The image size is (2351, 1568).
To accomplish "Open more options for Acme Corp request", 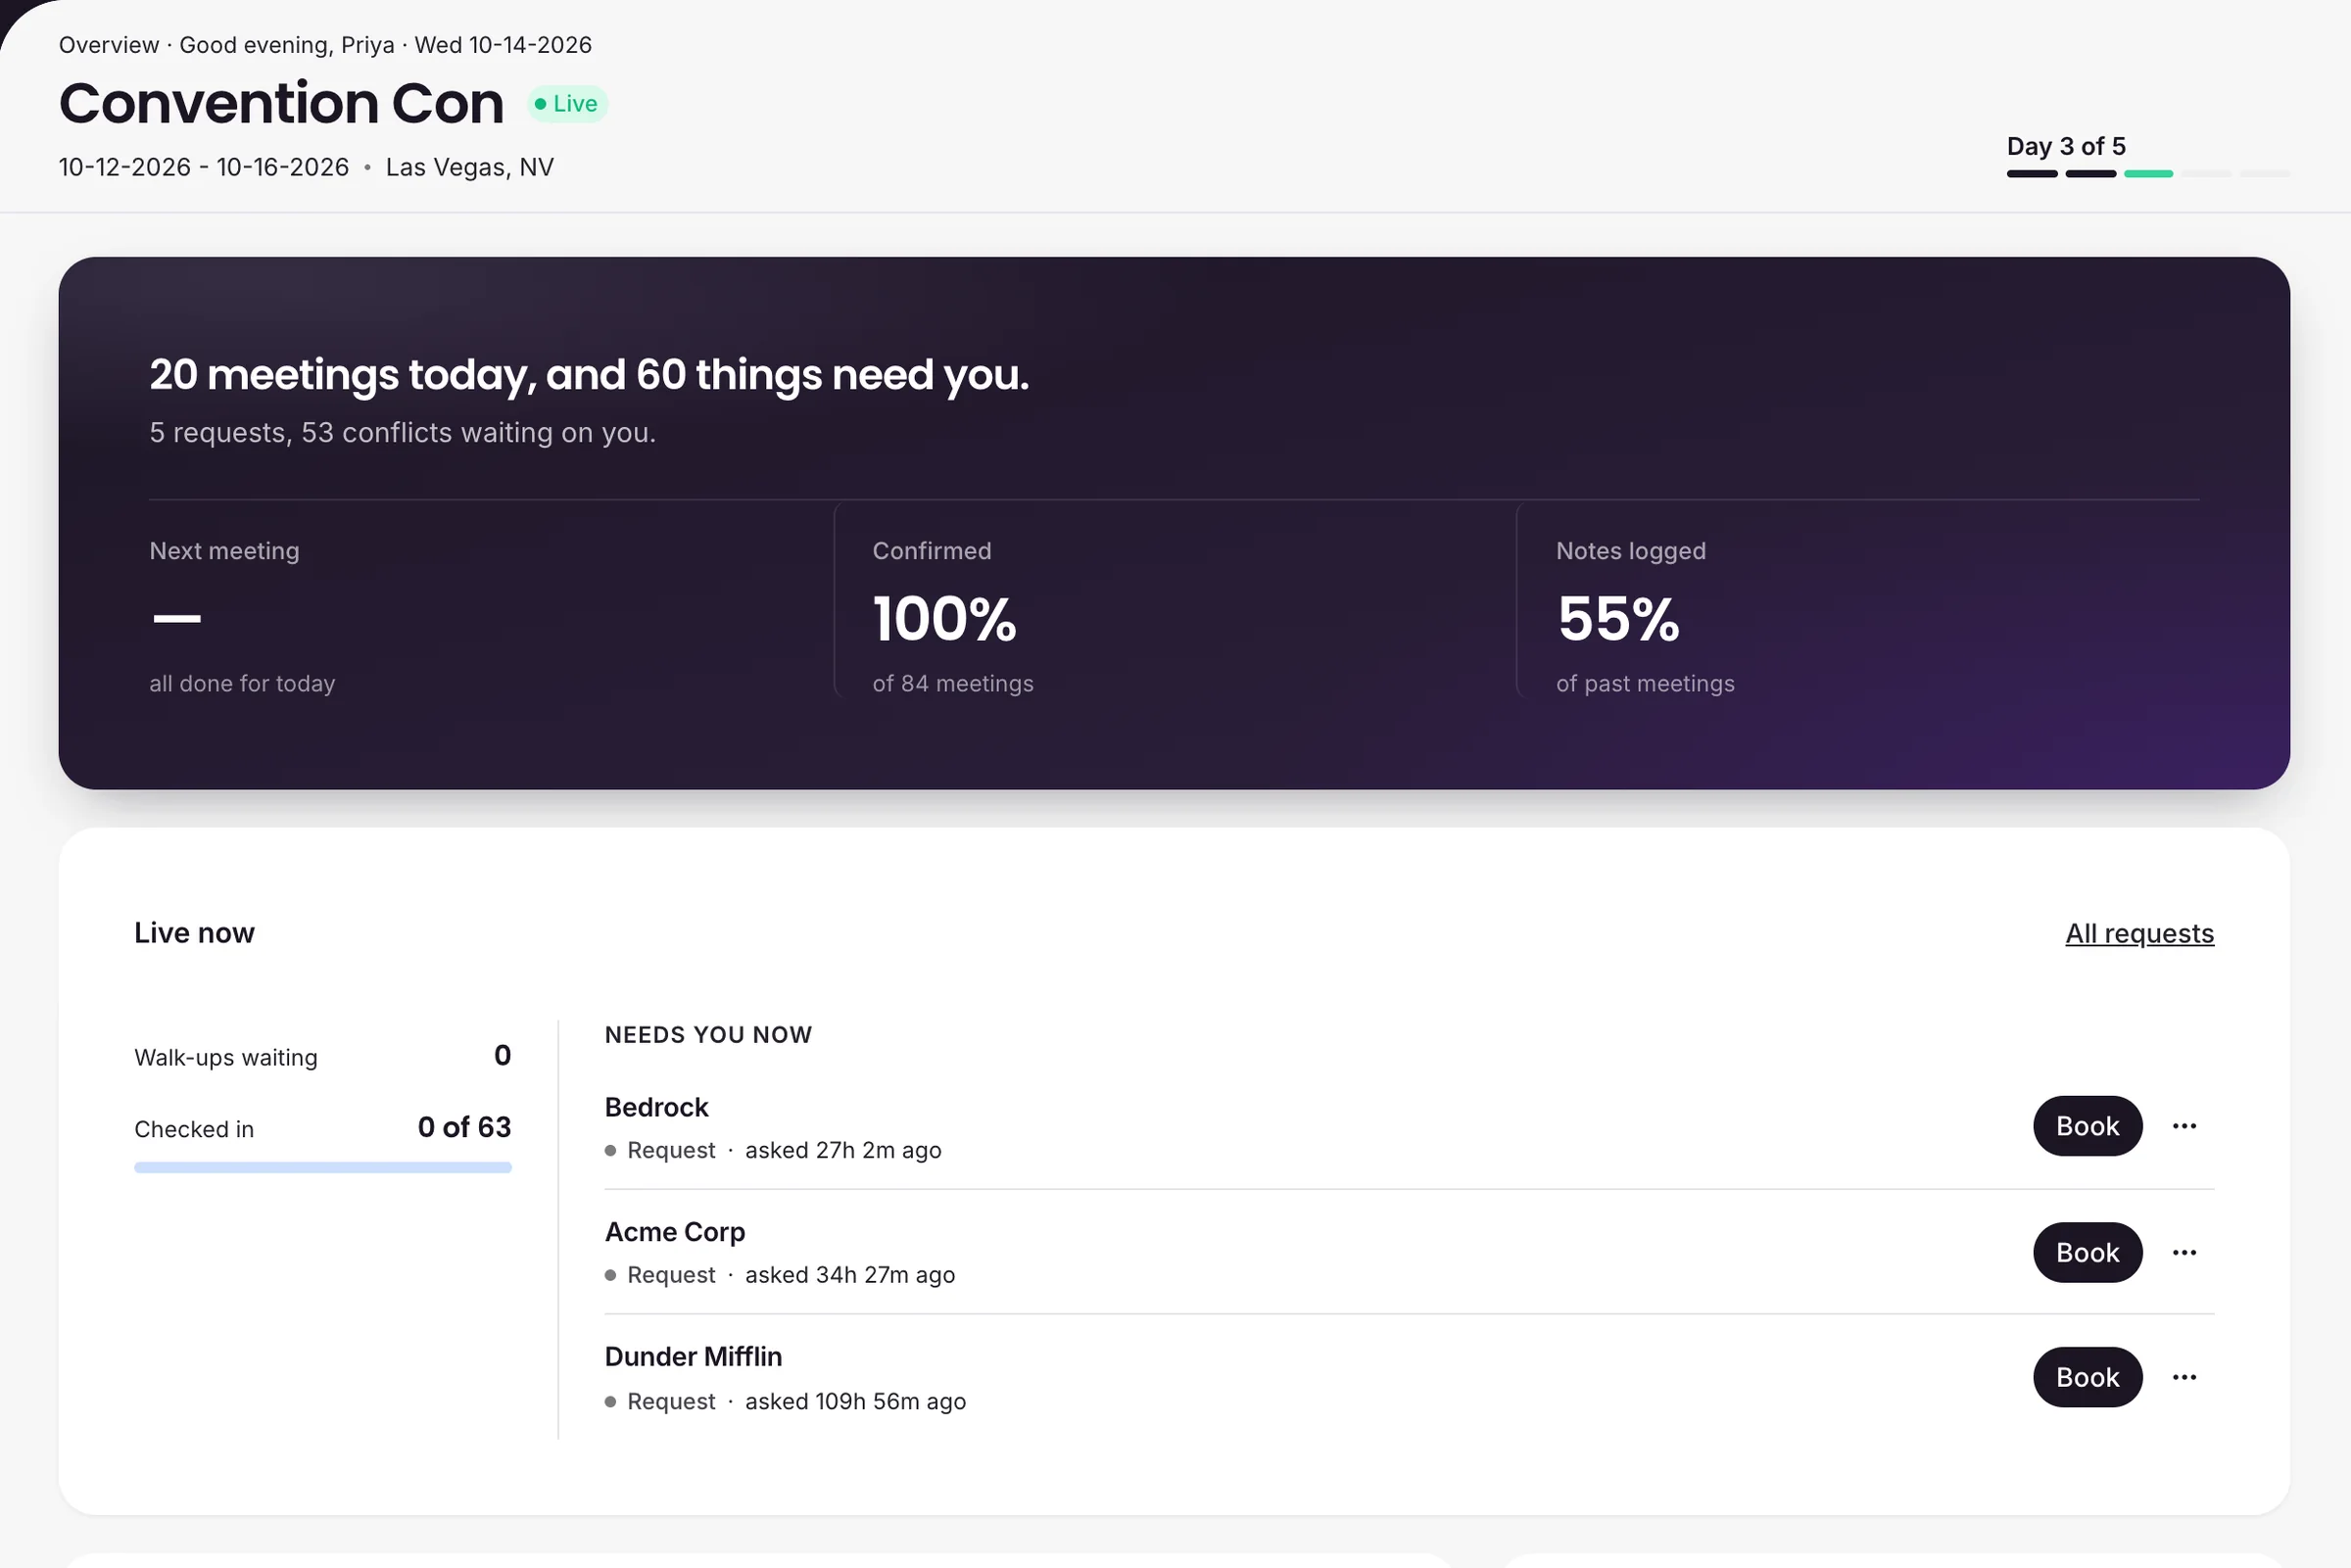I will (2184, 1252).
